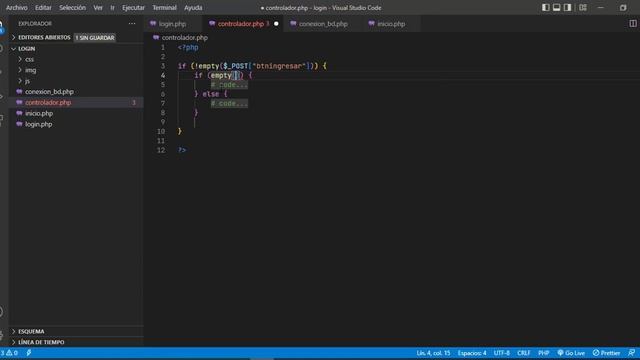The image size is (640, 360).
Task: Open Ejecutar menu
Action: click(x=133, y=8)
